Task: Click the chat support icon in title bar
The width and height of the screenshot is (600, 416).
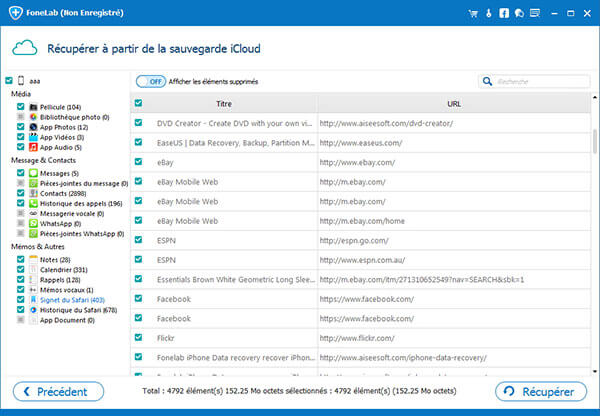Action: 519,13
